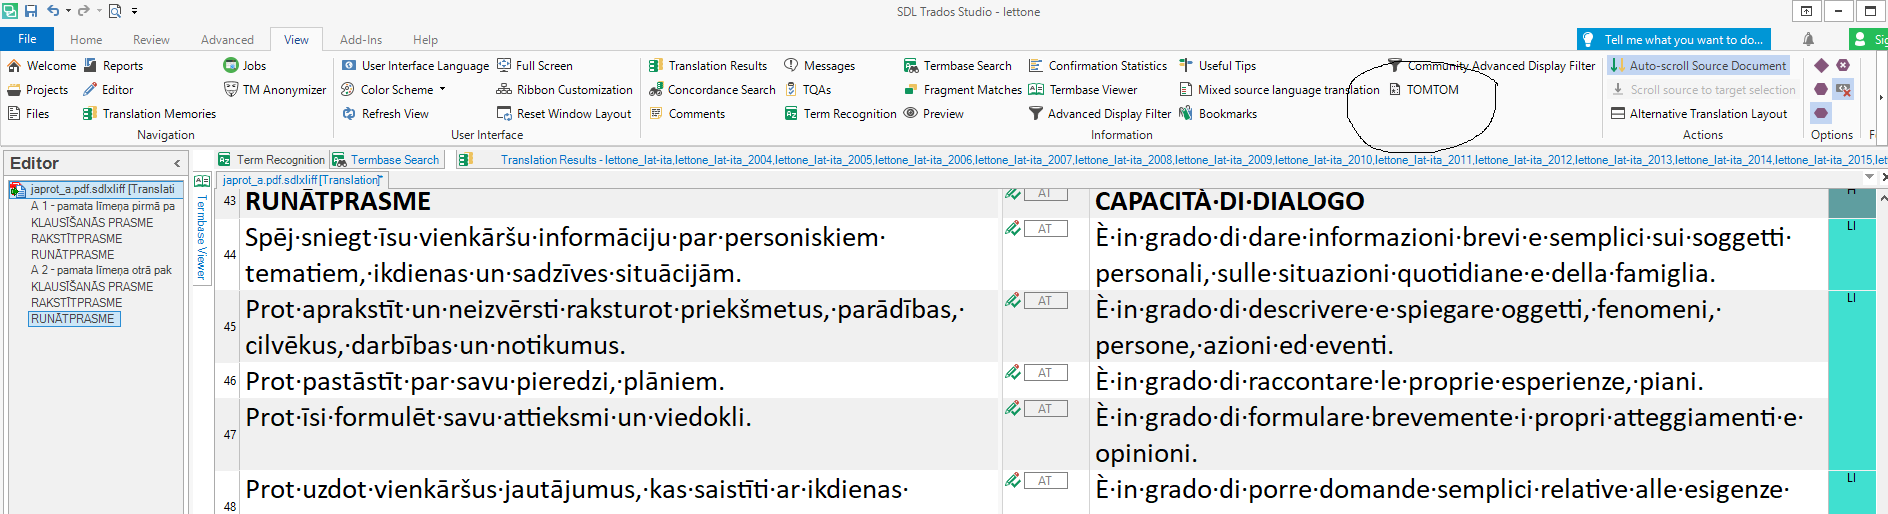Expand the Color Scheme dropdown
1888x514 pixels.
442,90
